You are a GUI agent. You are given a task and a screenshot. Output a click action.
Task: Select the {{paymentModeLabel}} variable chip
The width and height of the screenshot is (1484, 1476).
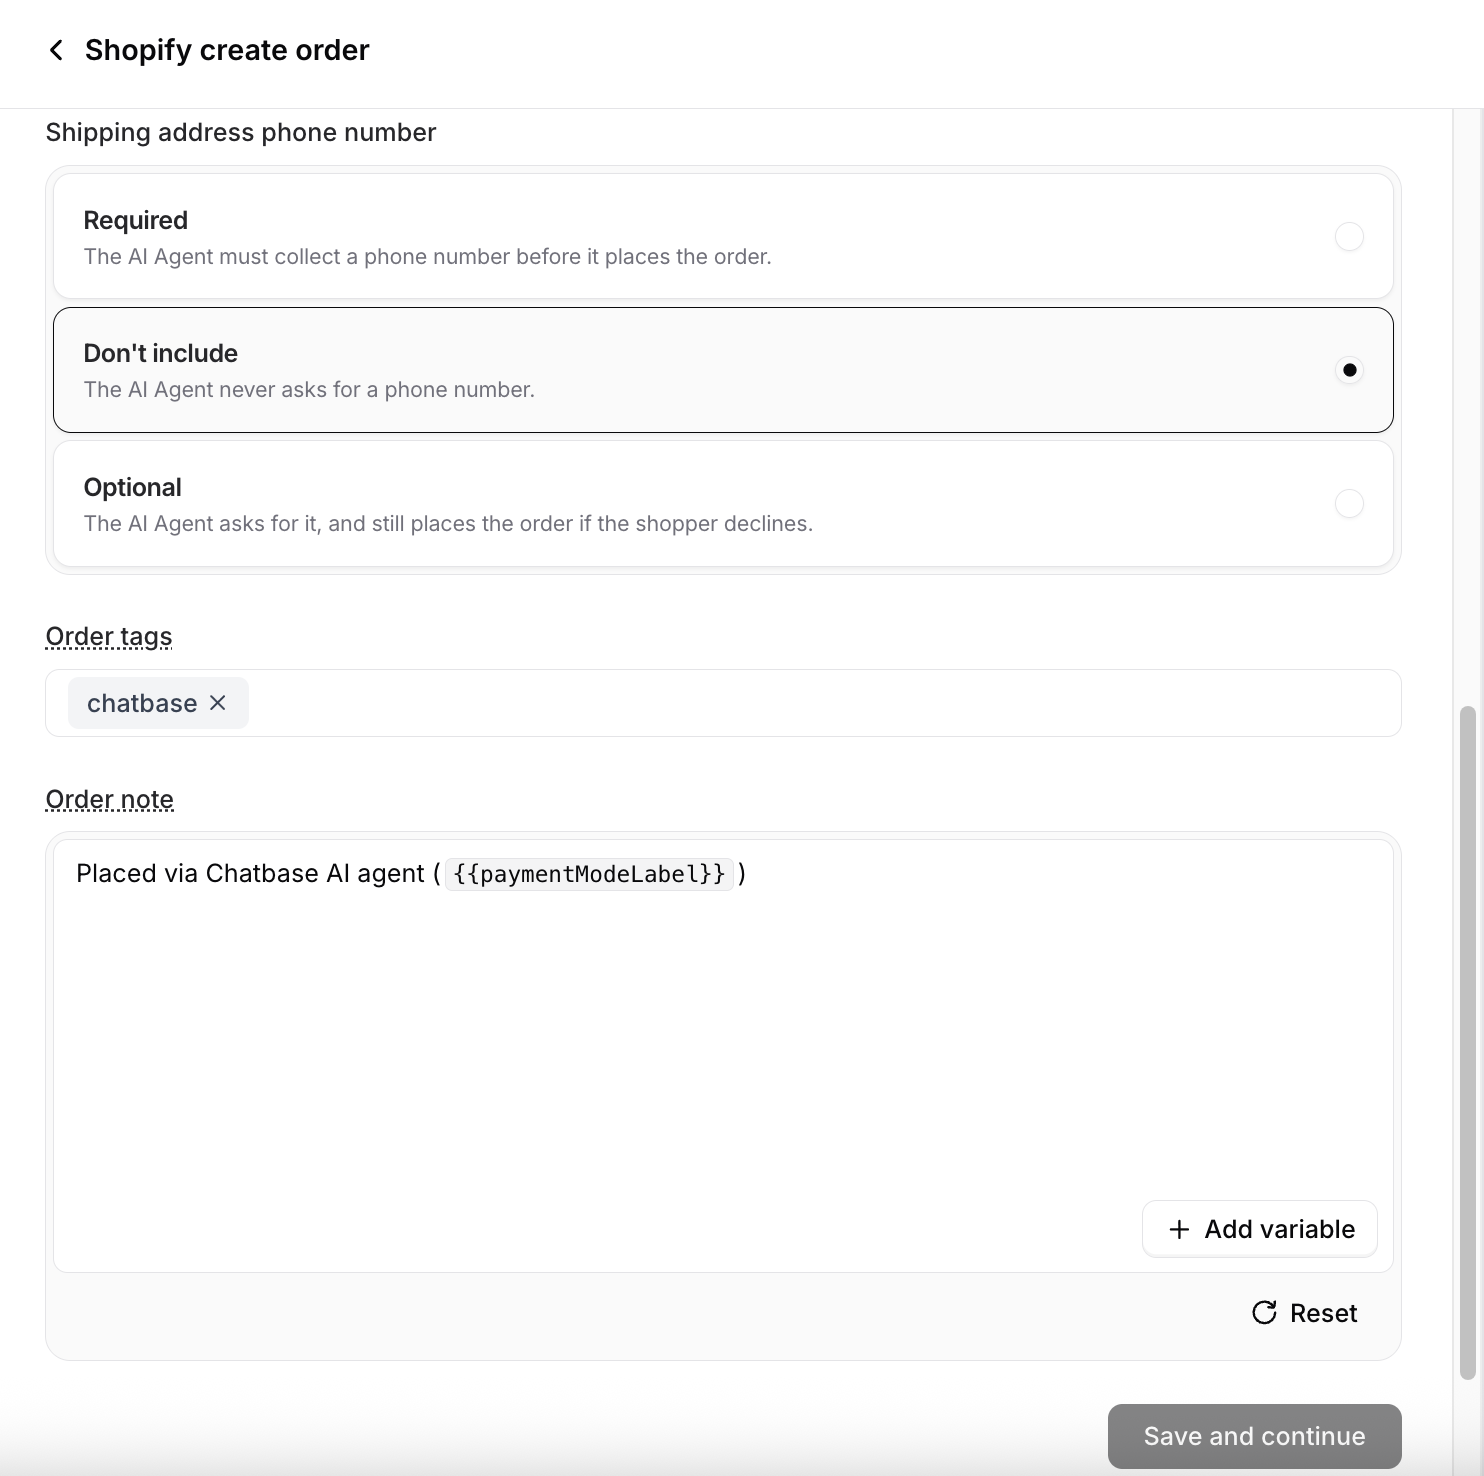pos(589,874)
